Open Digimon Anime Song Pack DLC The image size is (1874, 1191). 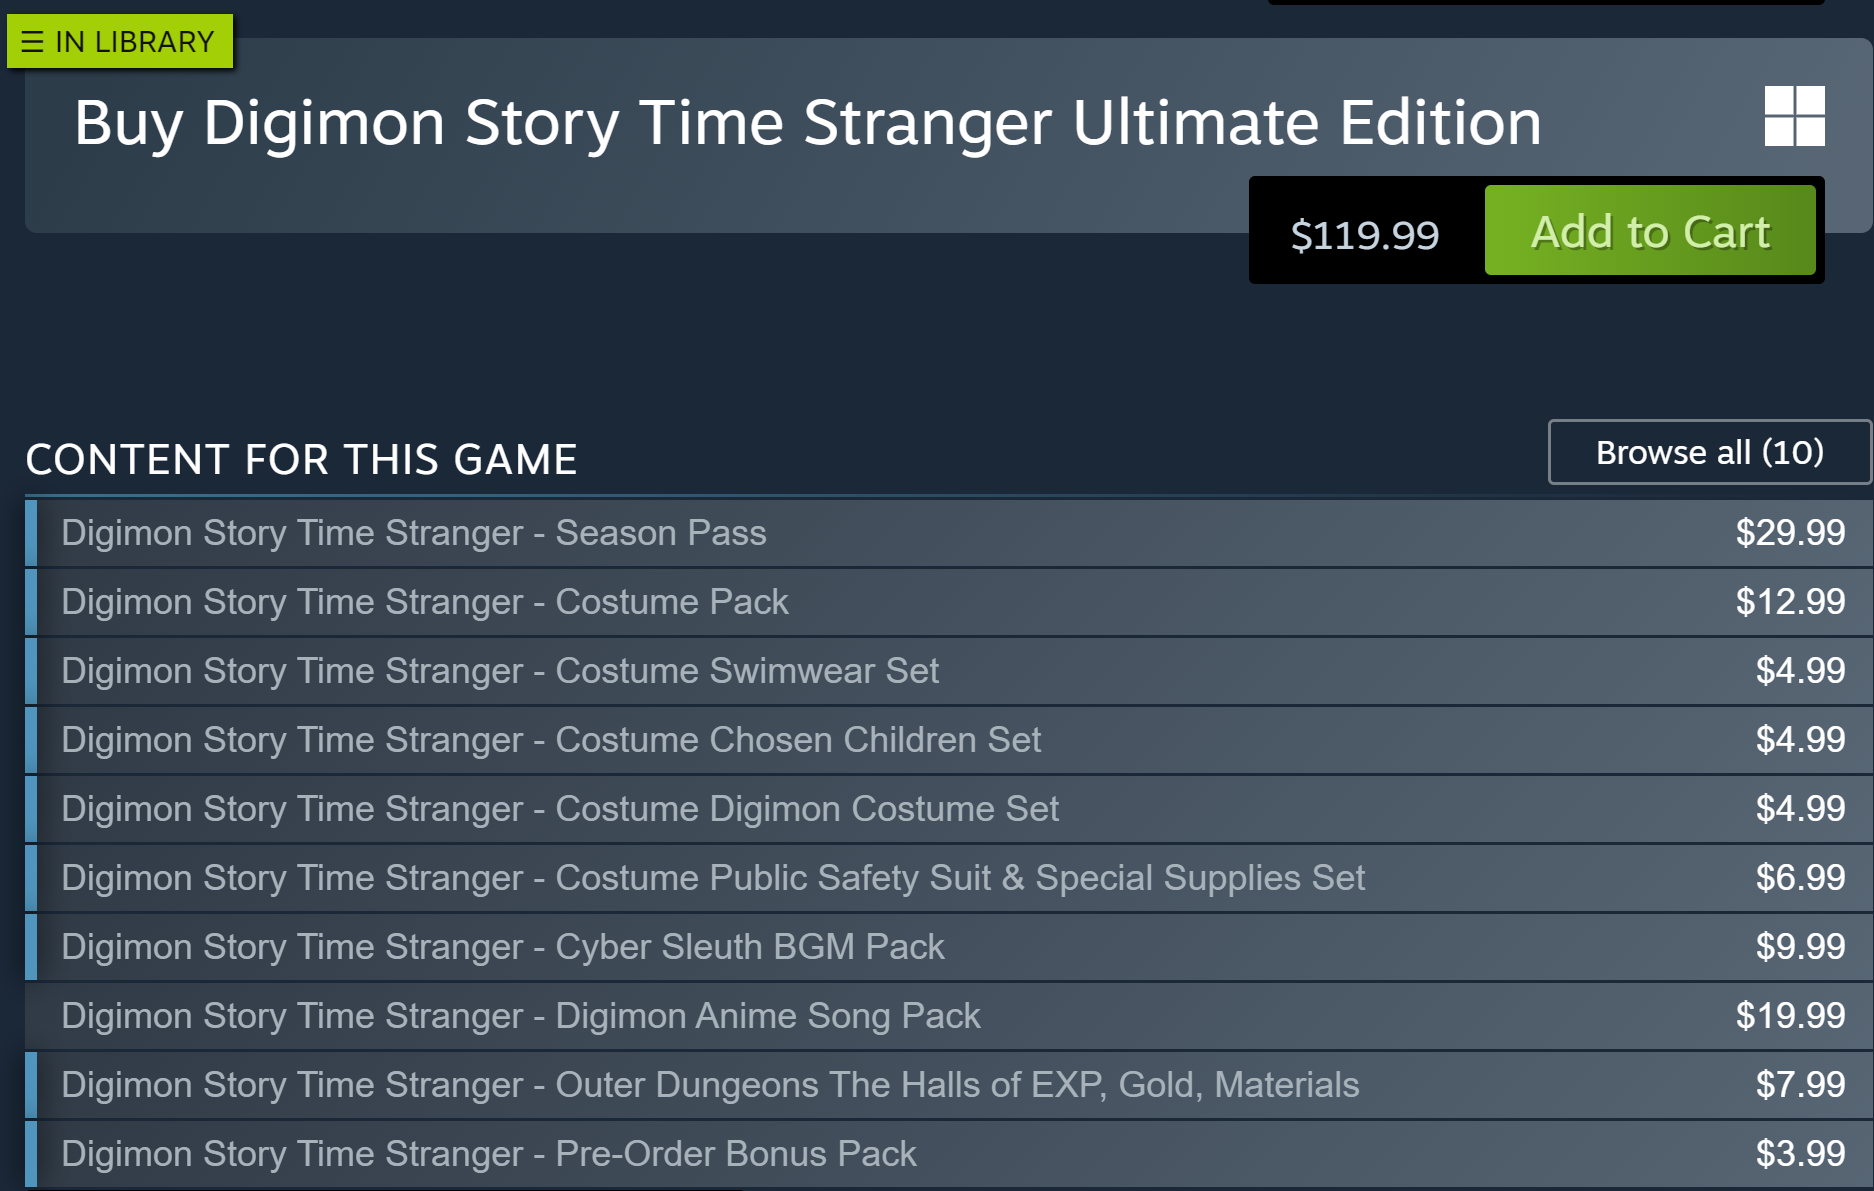521,1016
